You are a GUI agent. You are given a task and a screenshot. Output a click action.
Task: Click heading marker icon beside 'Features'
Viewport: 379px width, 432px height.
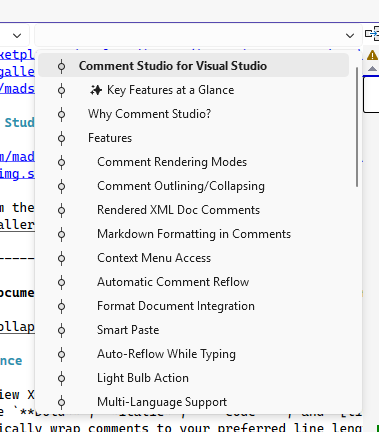click(x=61, y=138)
